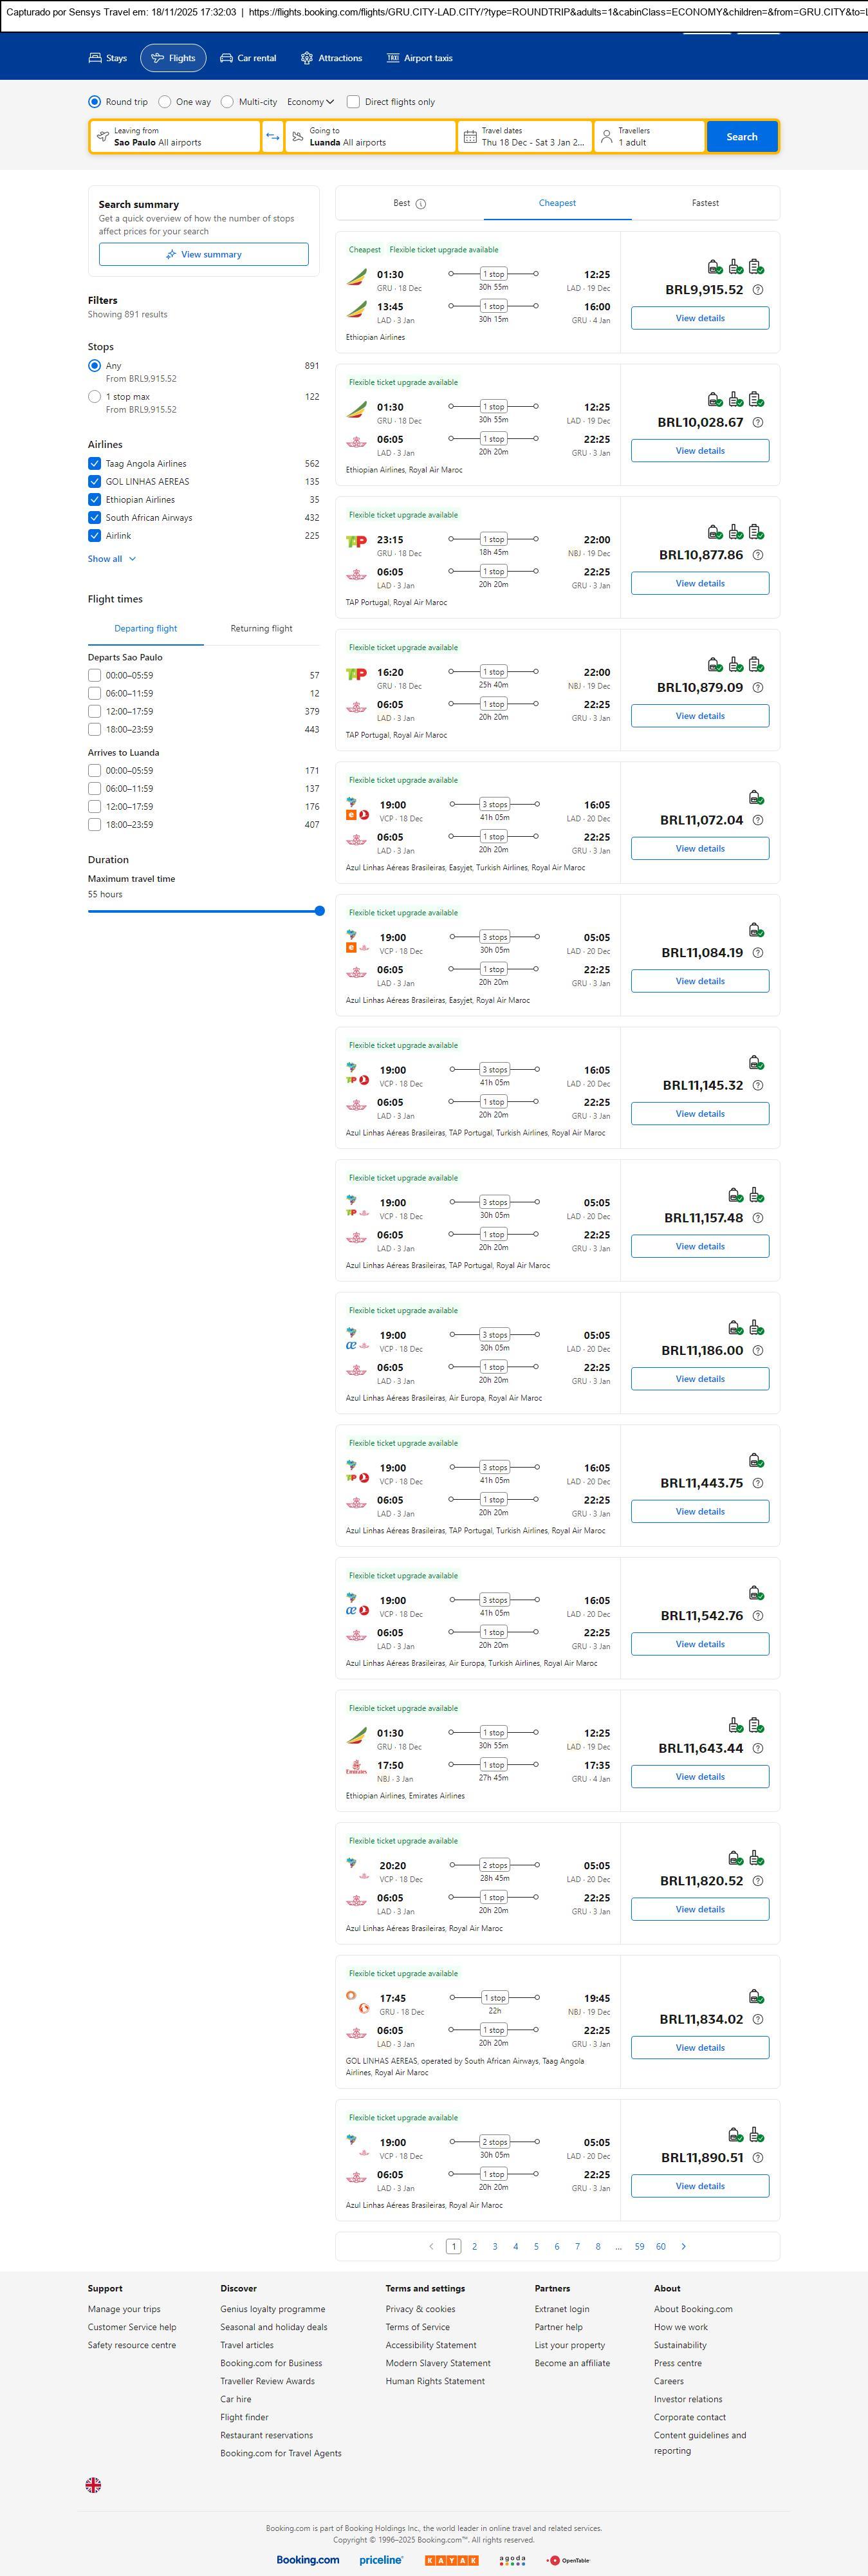This screenshot has height=2576, width=868.
Task: Click the traveller person icon in Travellers field
Action: click(x=606, y=137)
